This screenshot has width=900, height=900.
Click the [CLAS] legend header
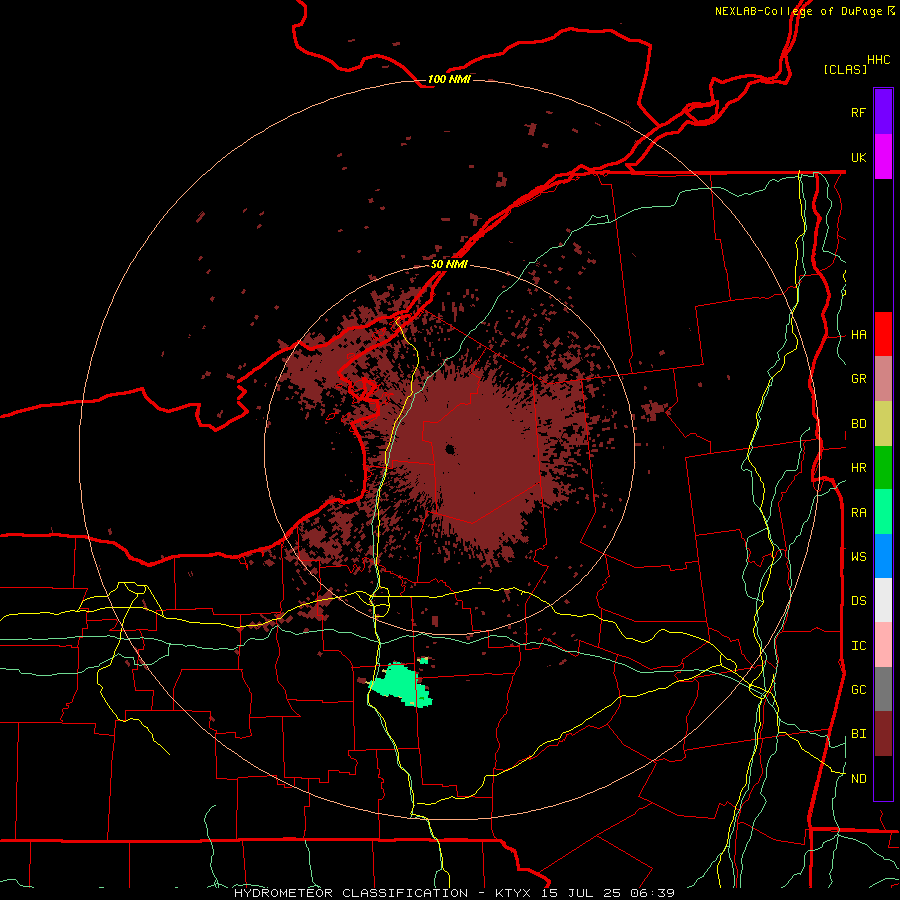pyautogui.click(x=845, y=69)
